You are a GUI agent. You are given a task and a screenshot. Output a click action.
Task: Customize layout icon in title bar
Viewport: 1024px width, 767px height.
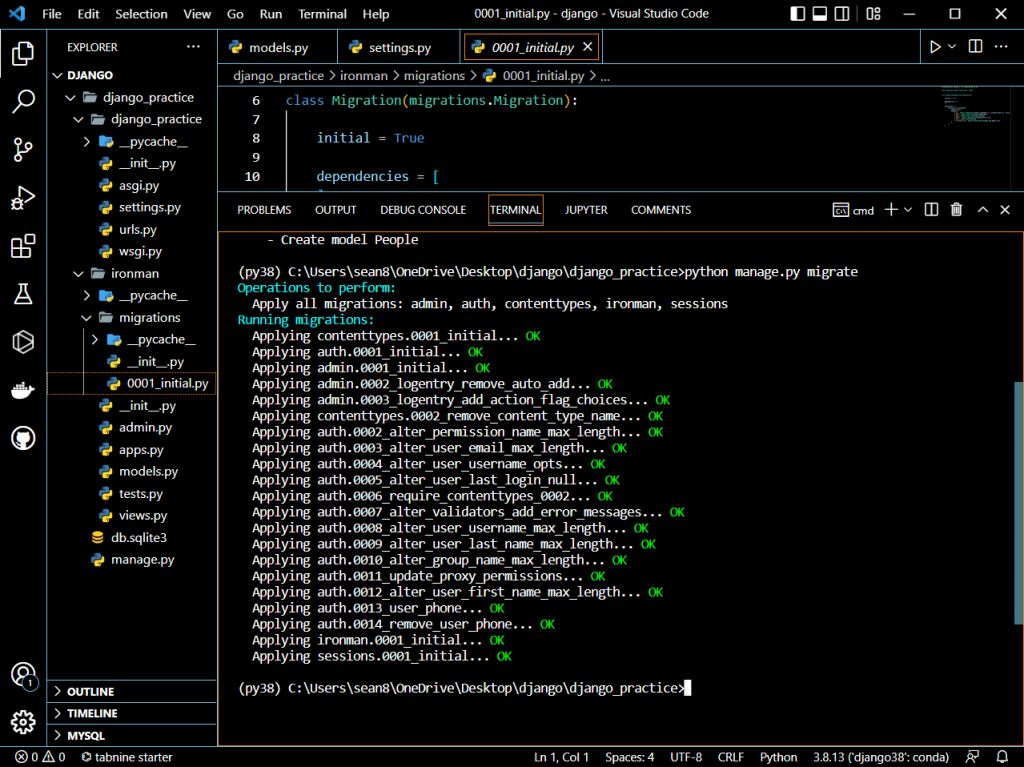tap(873, 14)
